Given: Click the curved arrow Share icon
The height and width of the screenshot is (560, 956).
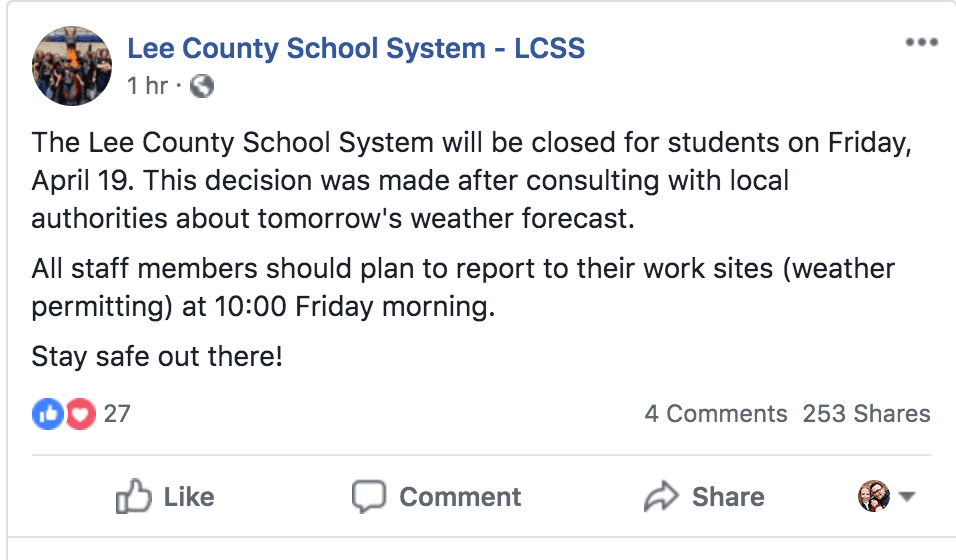Looking at the screenshot, I should point(661,497).
